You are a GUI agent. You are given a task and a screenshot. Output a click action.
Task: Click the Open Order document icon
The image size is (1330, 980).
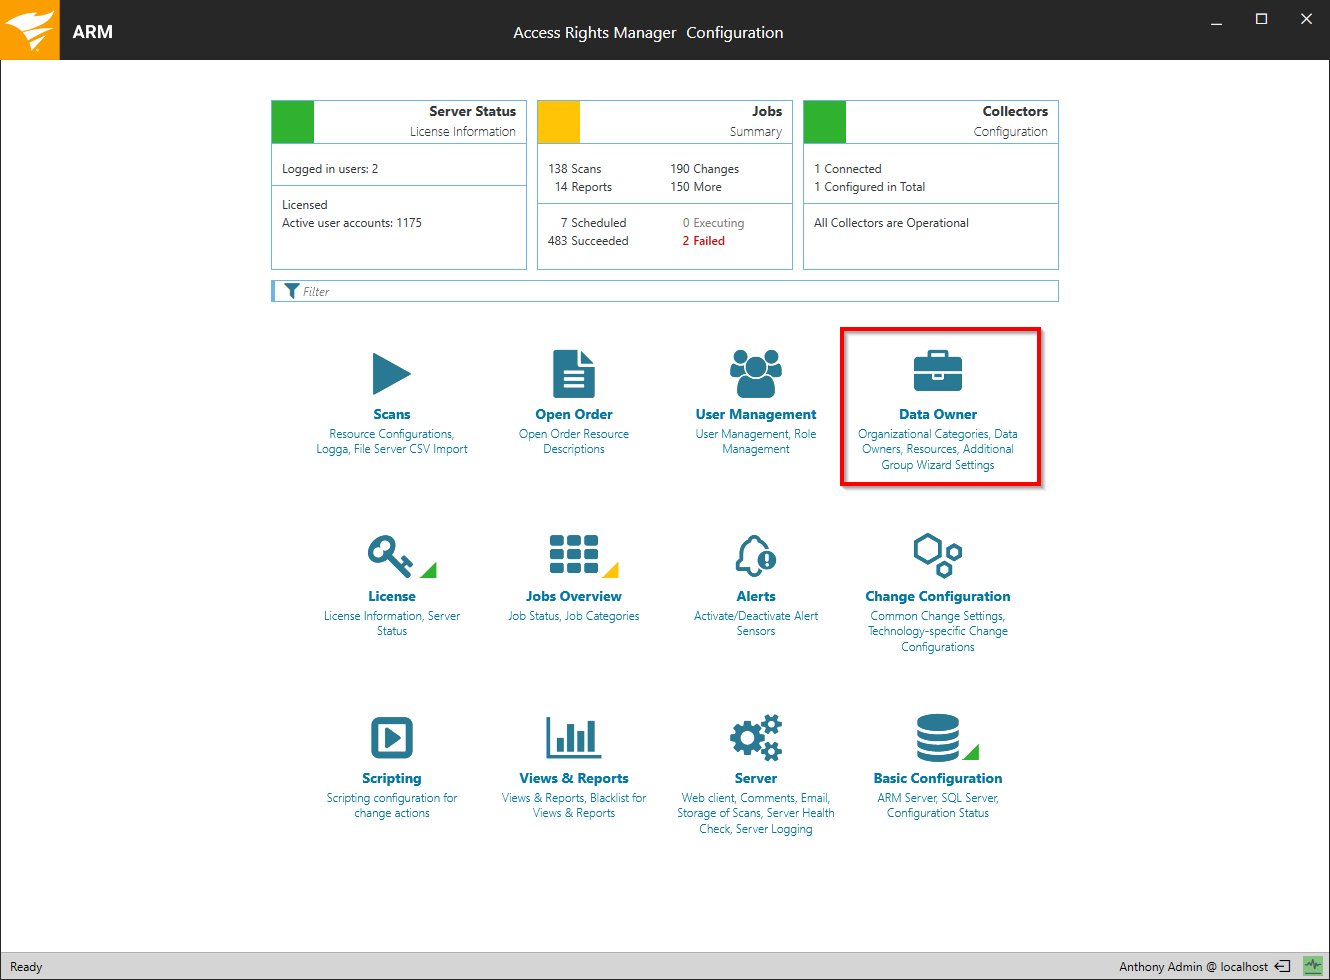click(573, 374)
